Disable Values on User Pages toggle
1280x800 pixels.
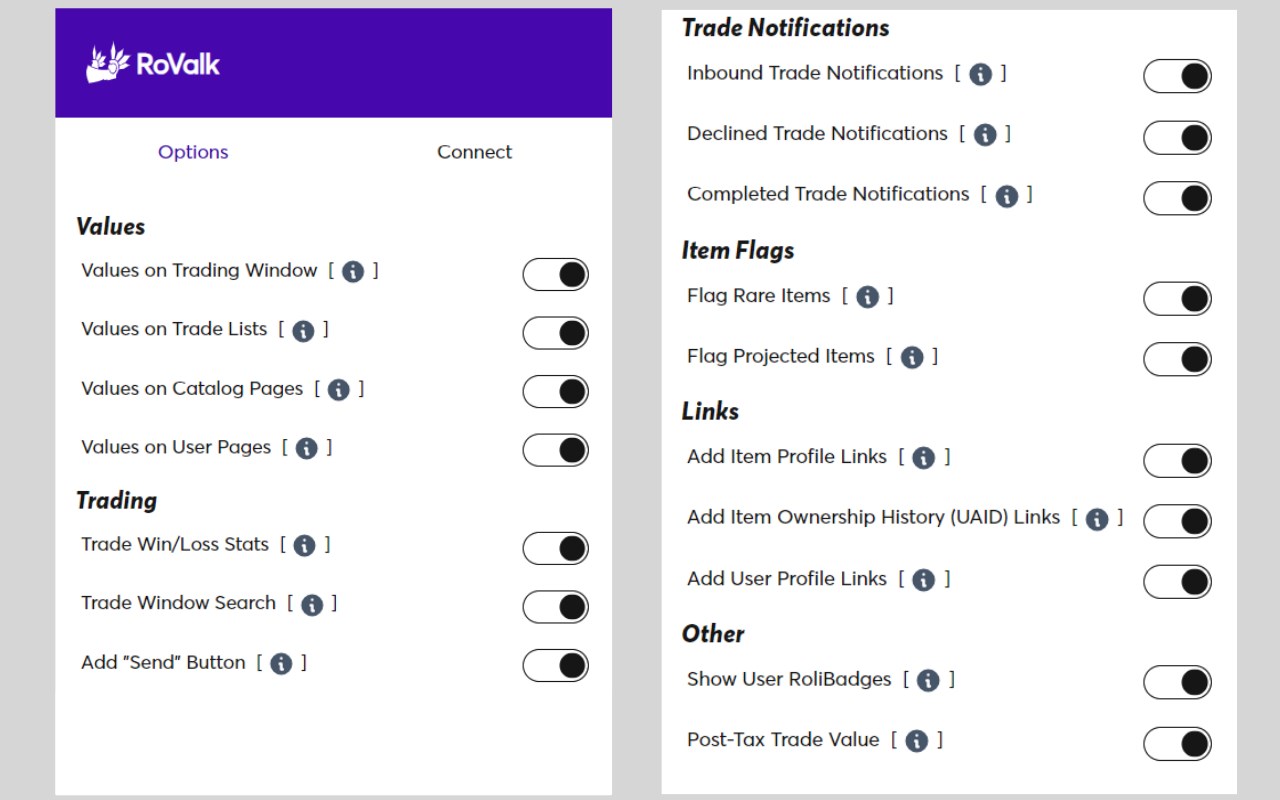click(556, 450)
